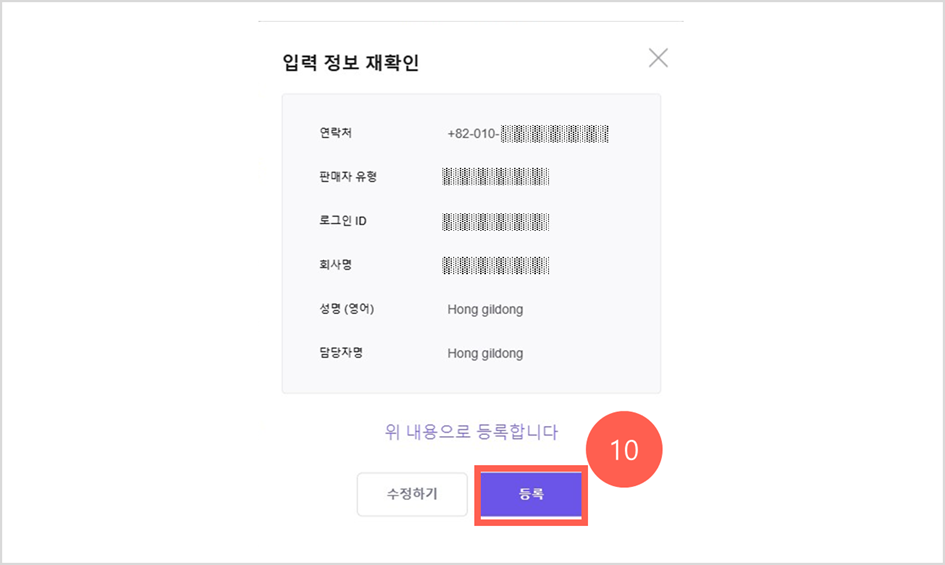Close the 입력 정보 재확인 dialog
Image resolution: width=945 pixels, height=565 pixels.
[658, 58]
